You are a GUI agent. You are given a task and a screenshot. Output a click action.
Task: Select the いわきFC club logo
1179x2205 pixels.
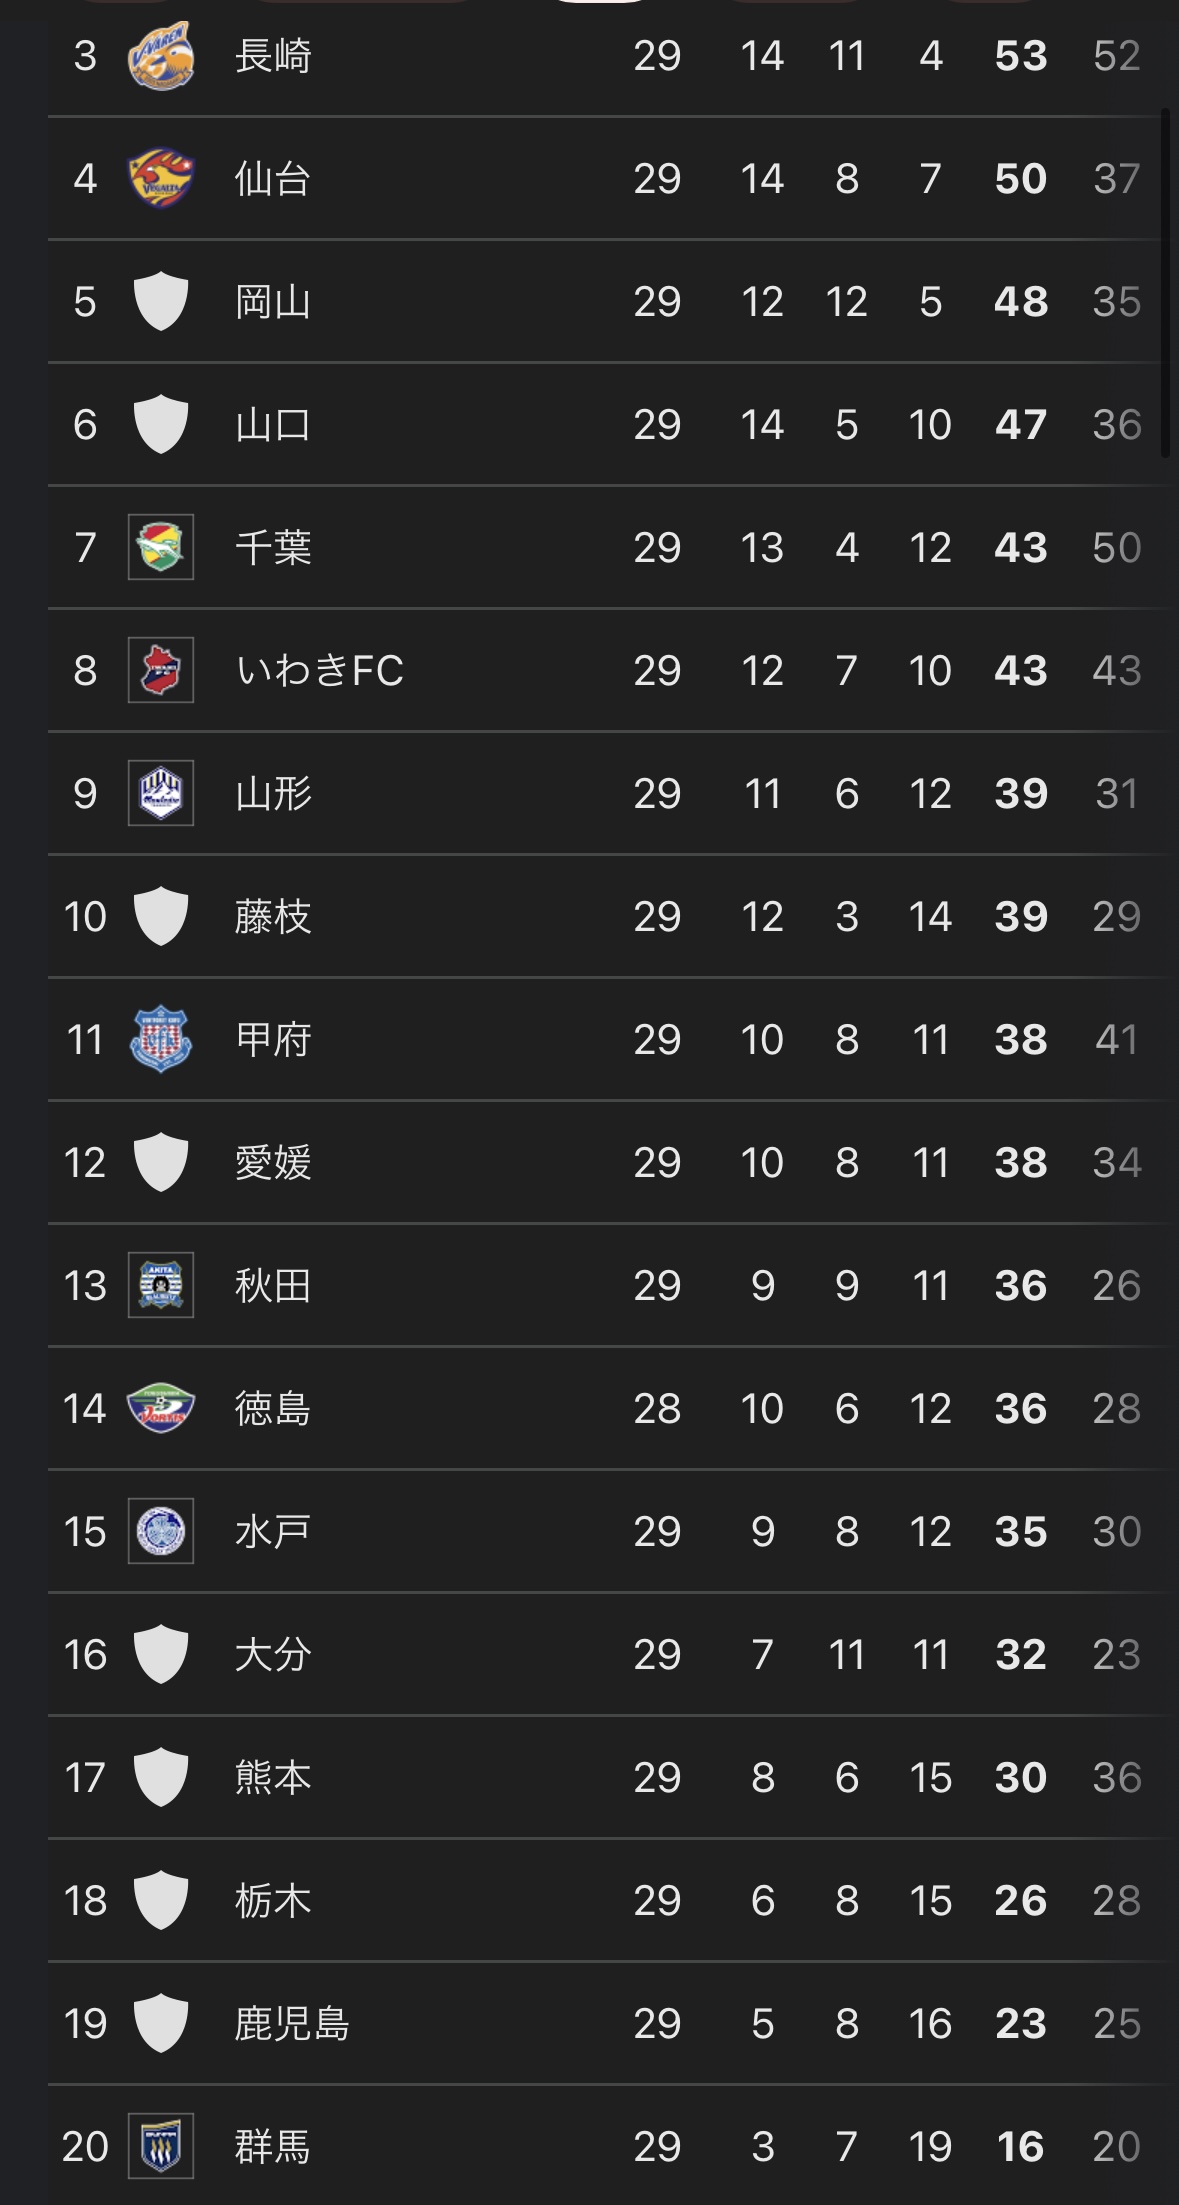160,670
